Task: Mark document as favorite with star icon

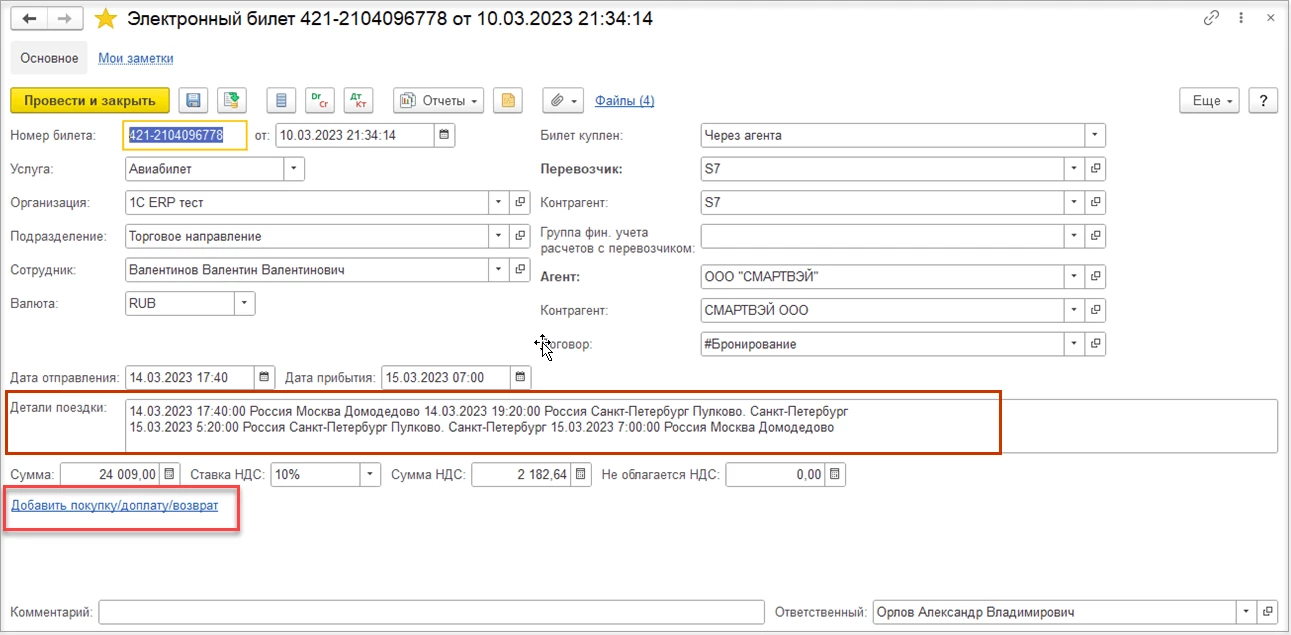Action: click(105, 19)
